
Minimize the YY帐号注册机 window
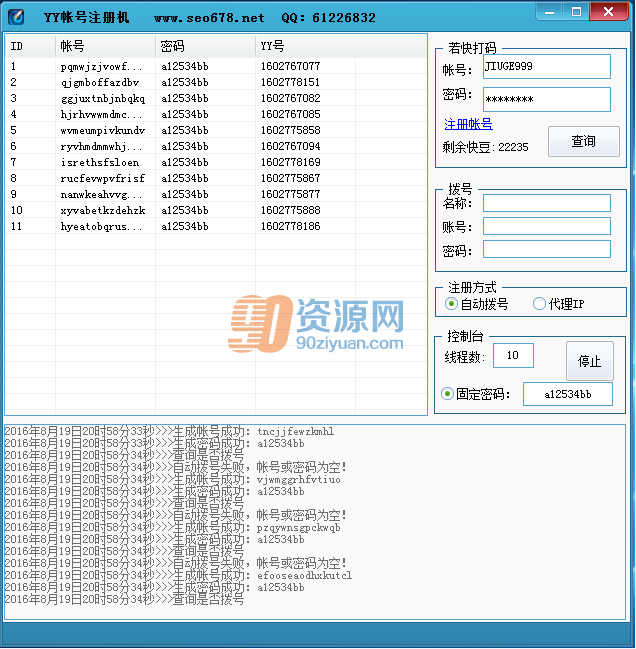pos(549,12)
